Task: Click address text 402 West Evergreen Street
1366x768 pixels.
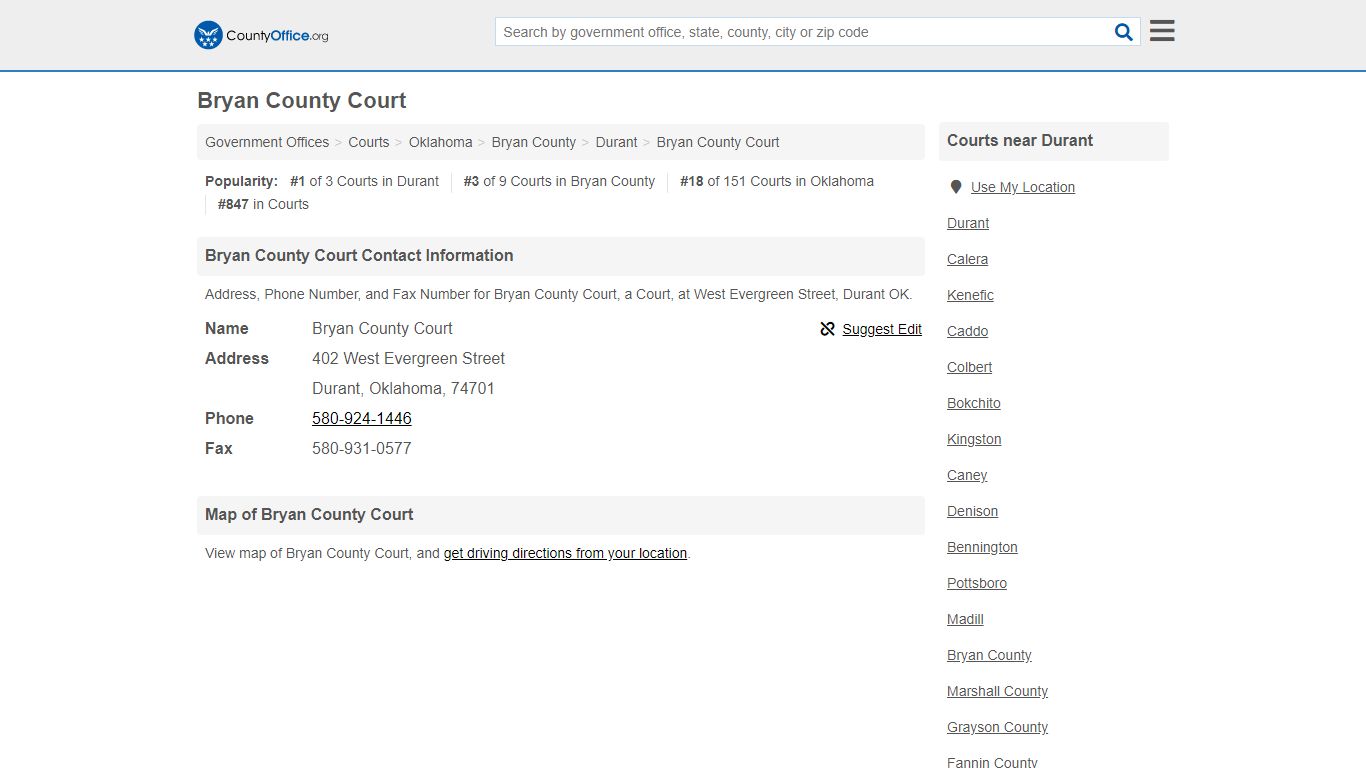Action: 408,358
